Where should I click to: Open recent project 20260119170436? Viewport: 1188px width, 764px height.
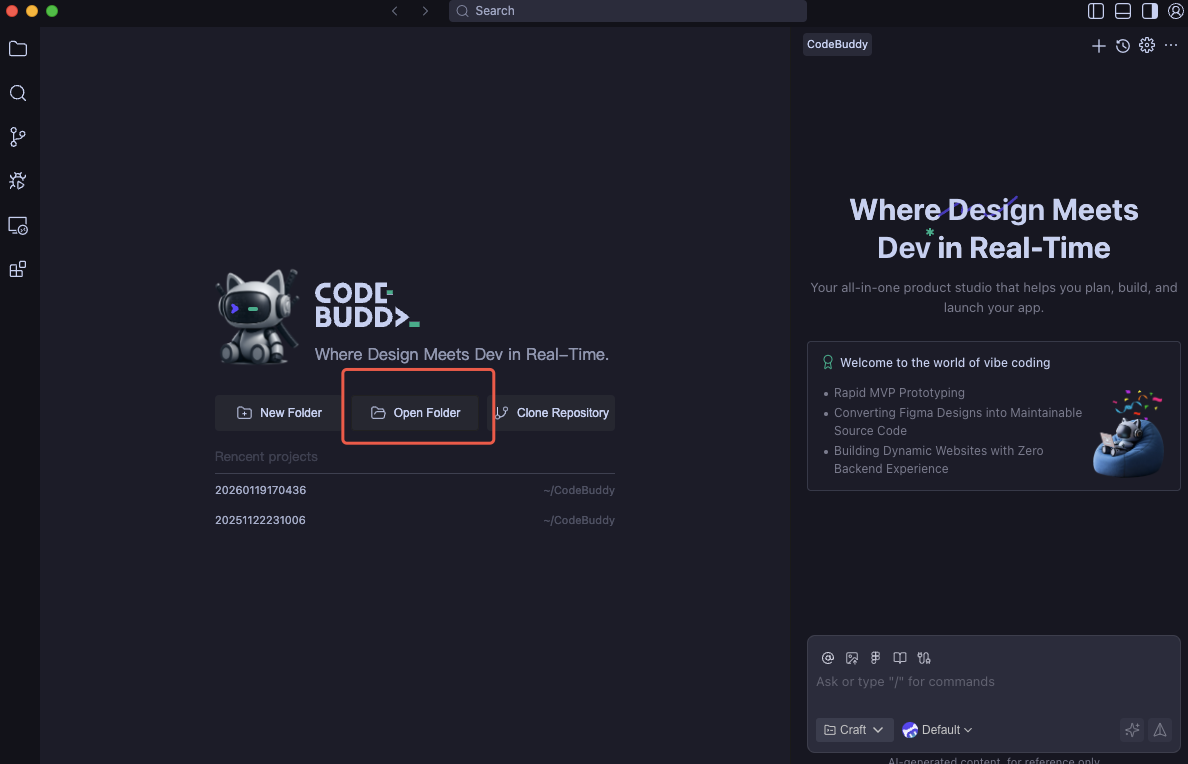(260, 490)
